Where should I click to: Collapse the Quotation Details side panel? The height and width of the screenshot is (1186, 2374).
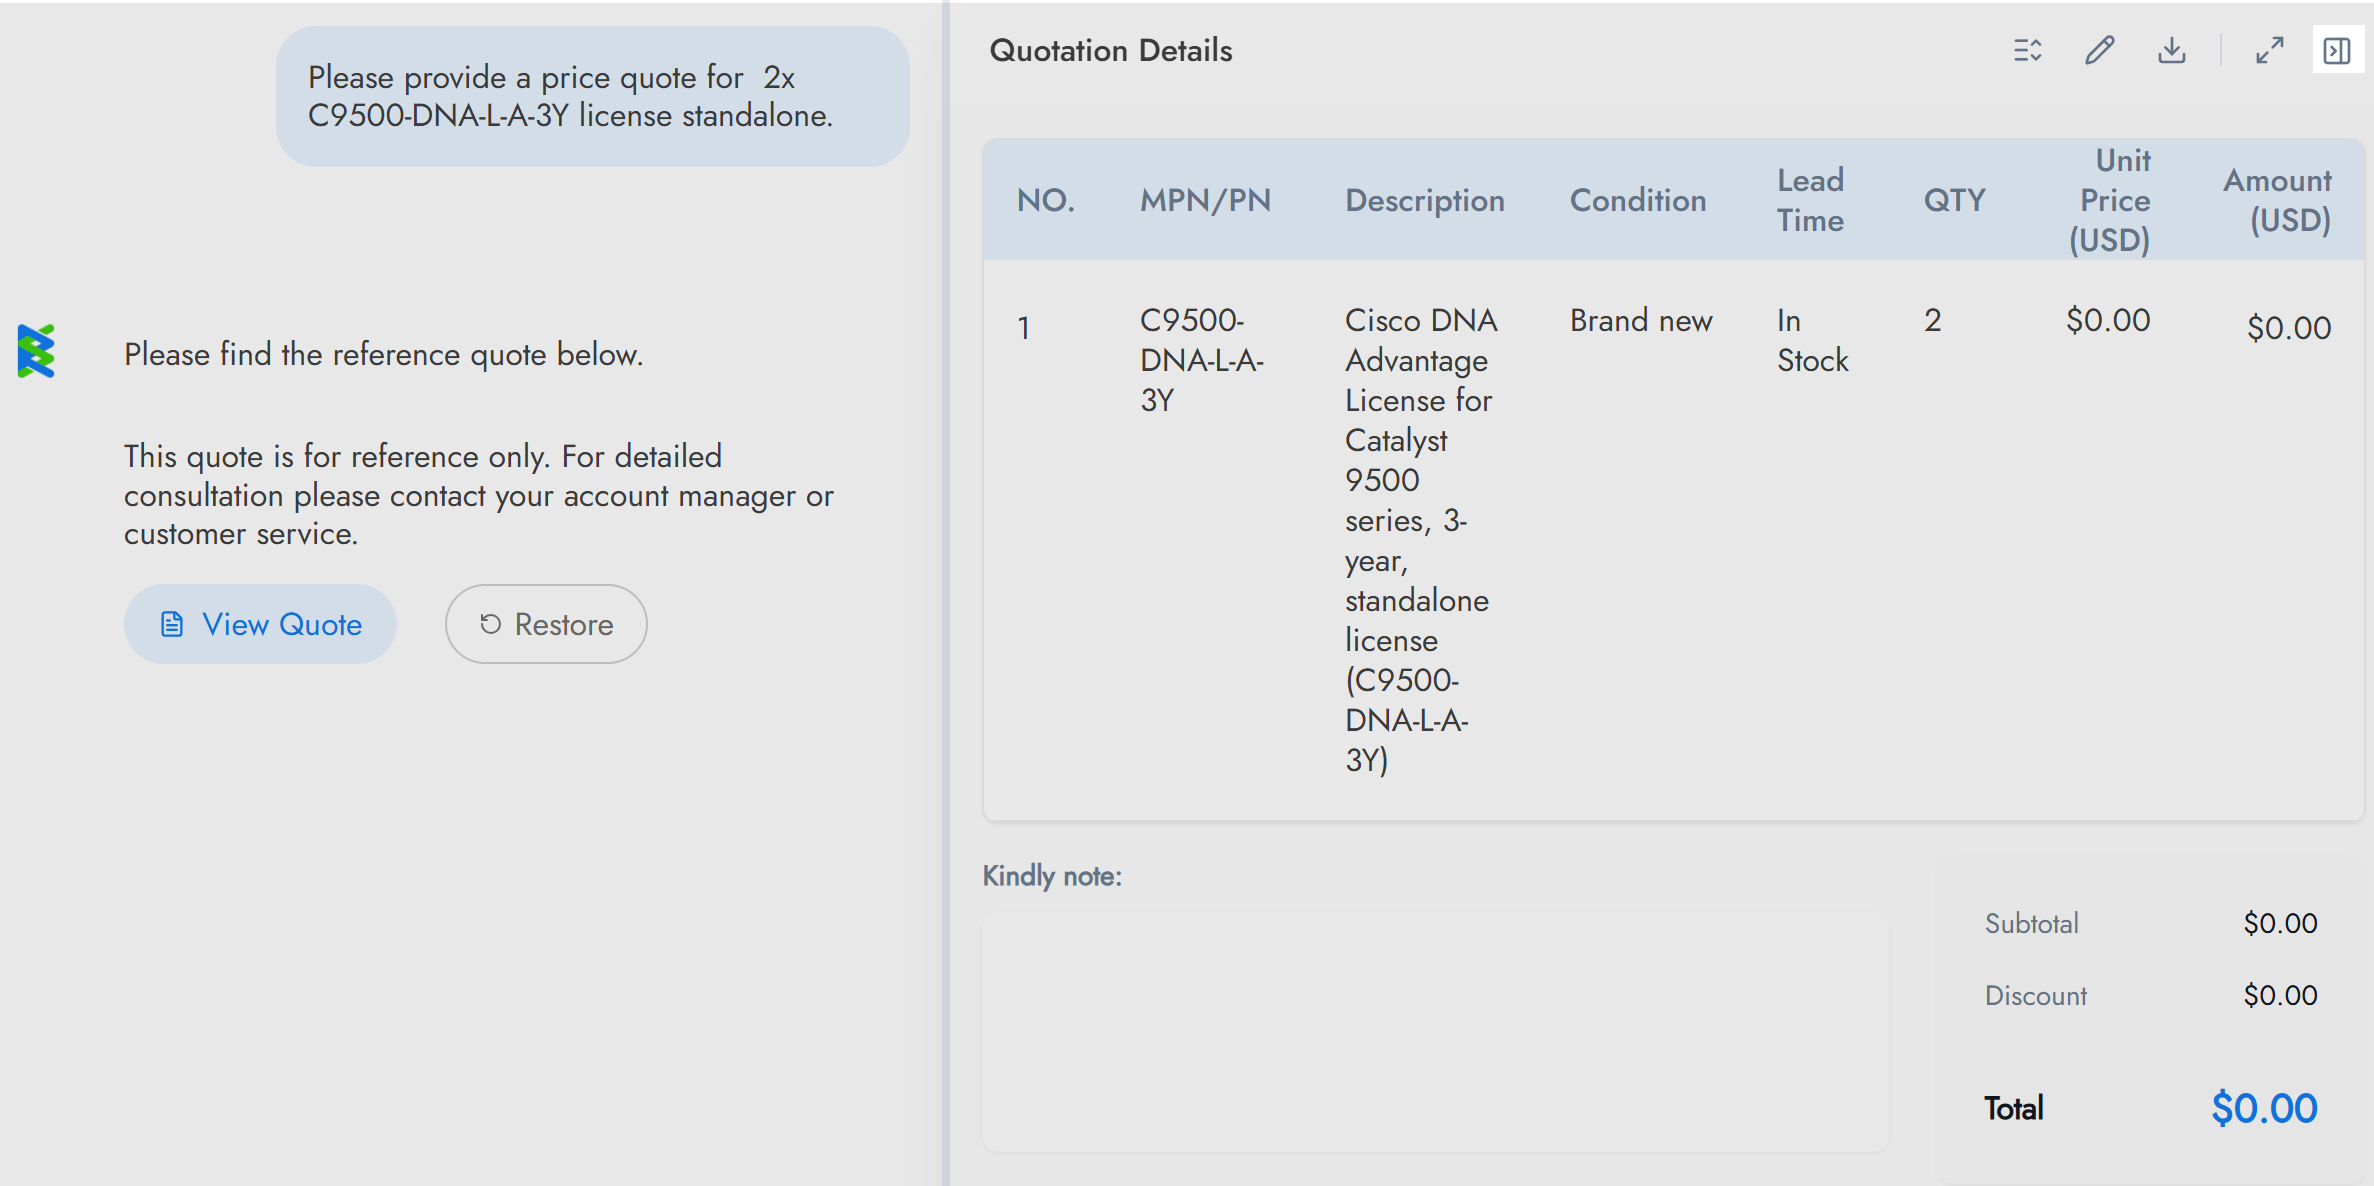[x=2337, y=50]
